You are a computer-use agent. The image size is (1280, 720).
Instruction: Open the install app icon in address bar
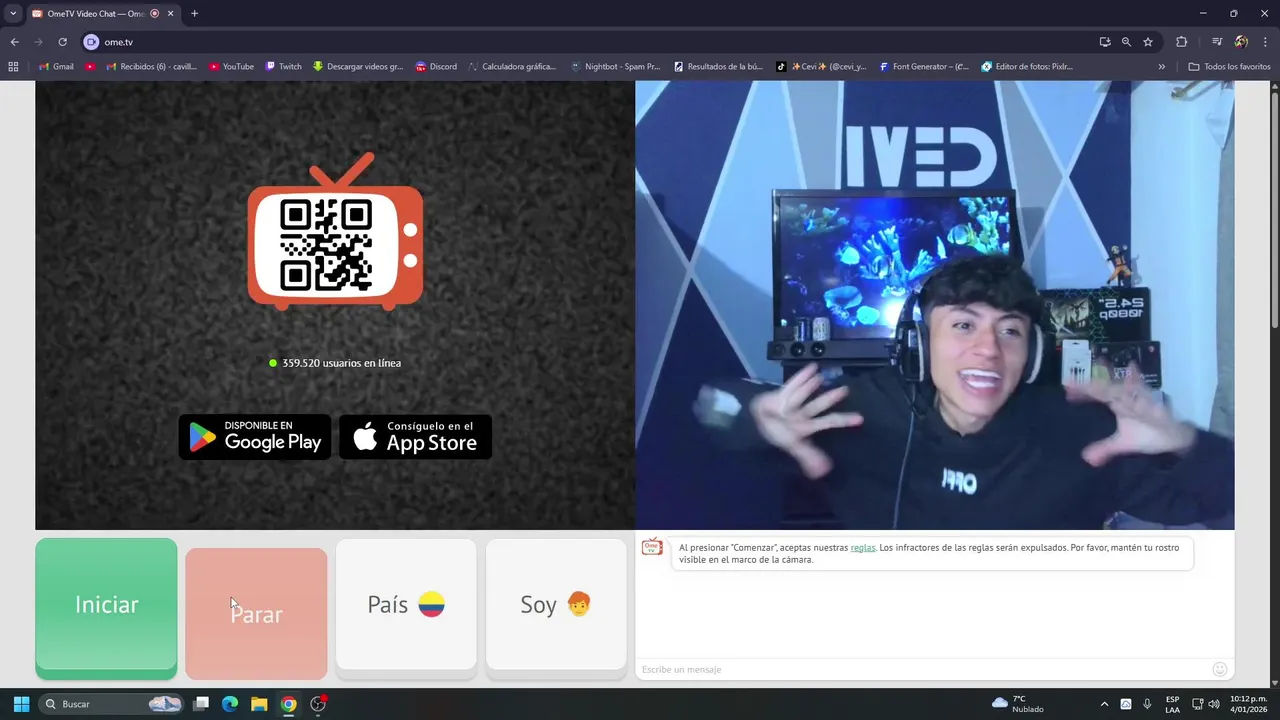point(1104,42)
